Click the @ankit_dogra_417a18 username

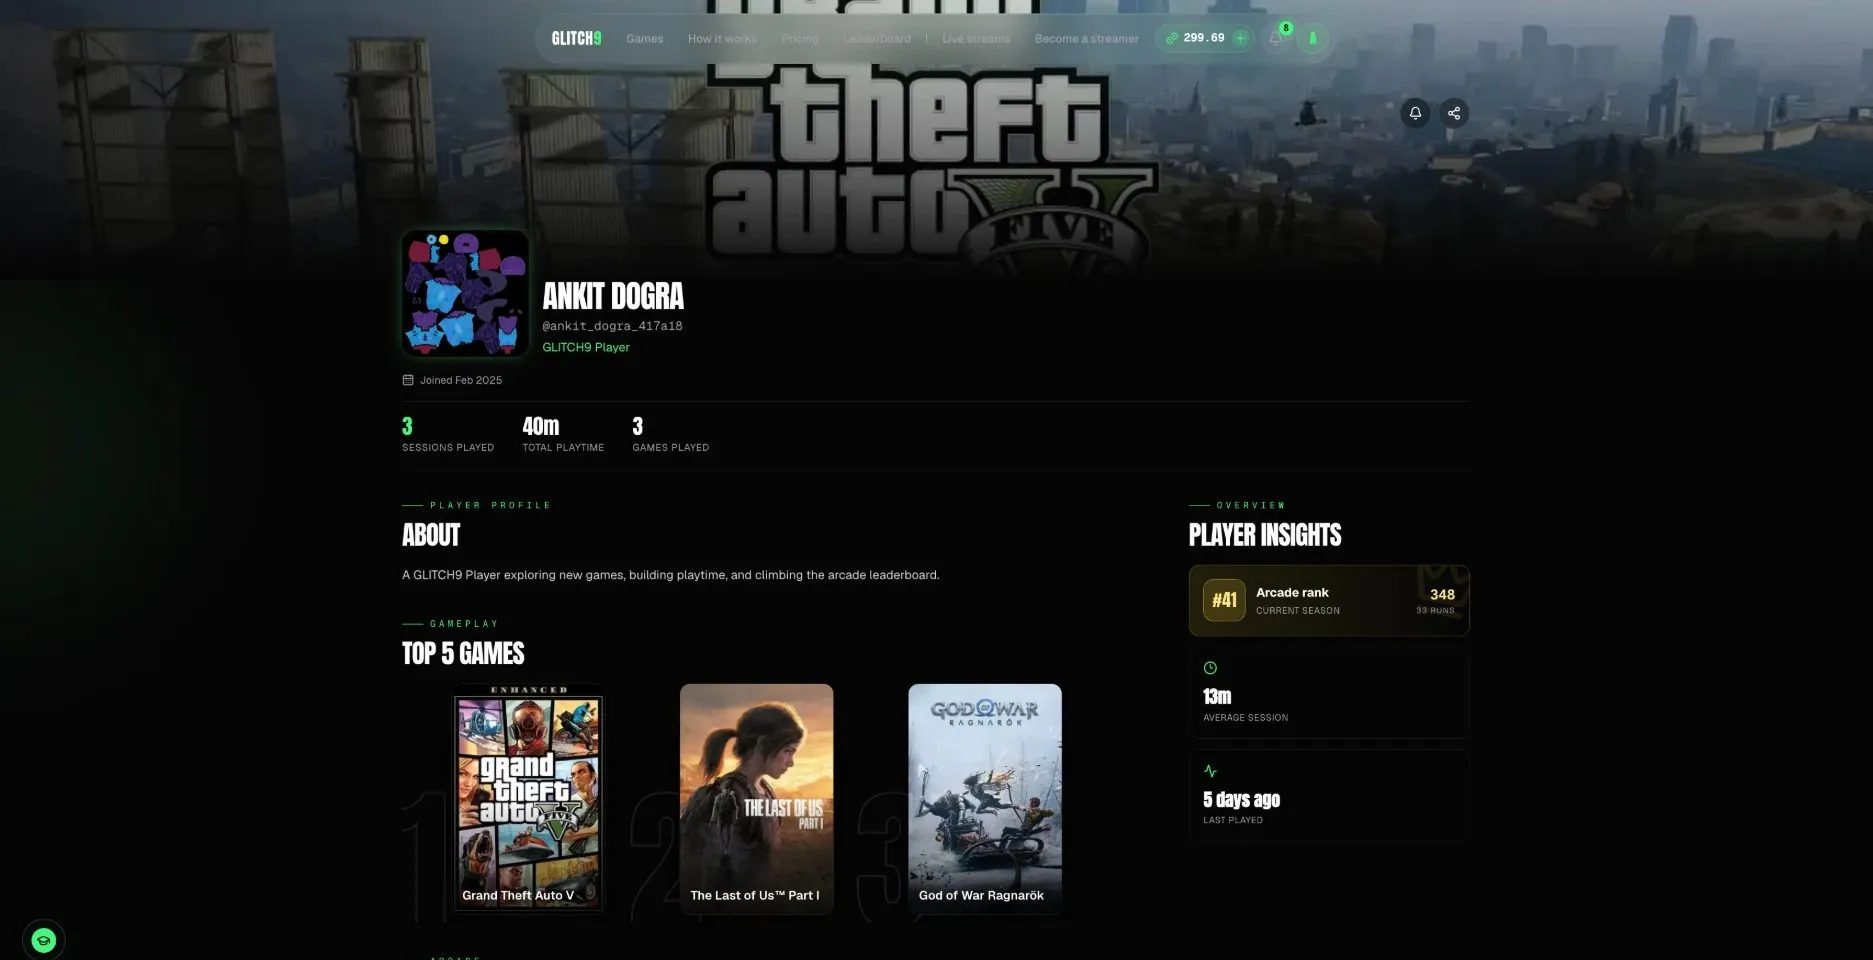(x=612, y=326)
